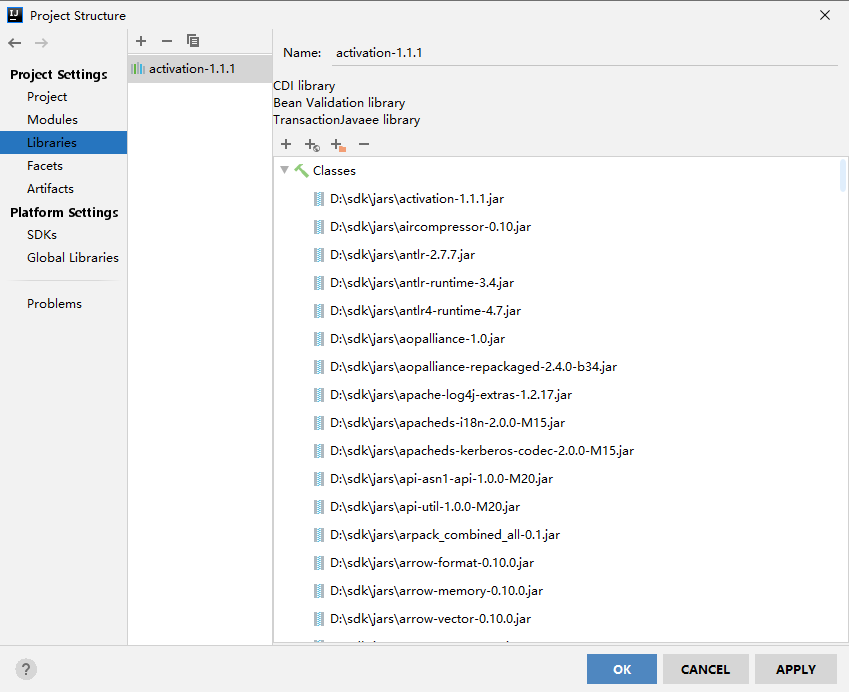This screenshot has width=849, height=692.
Task: Go back with the left arrow
Action: click(15, 43)
